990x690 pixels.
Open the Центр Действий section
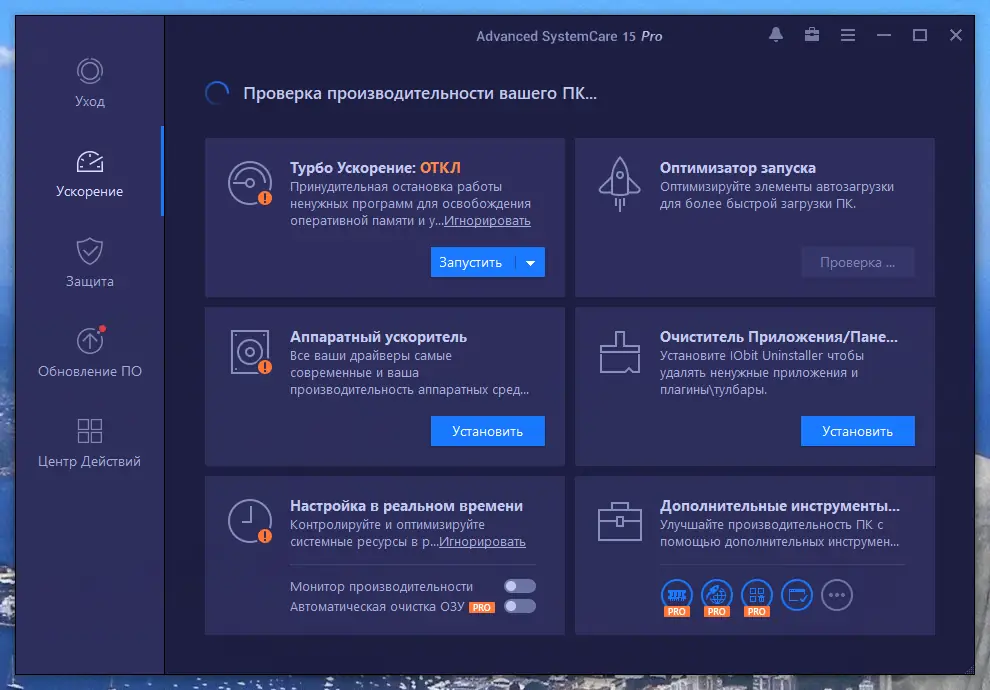90,440
